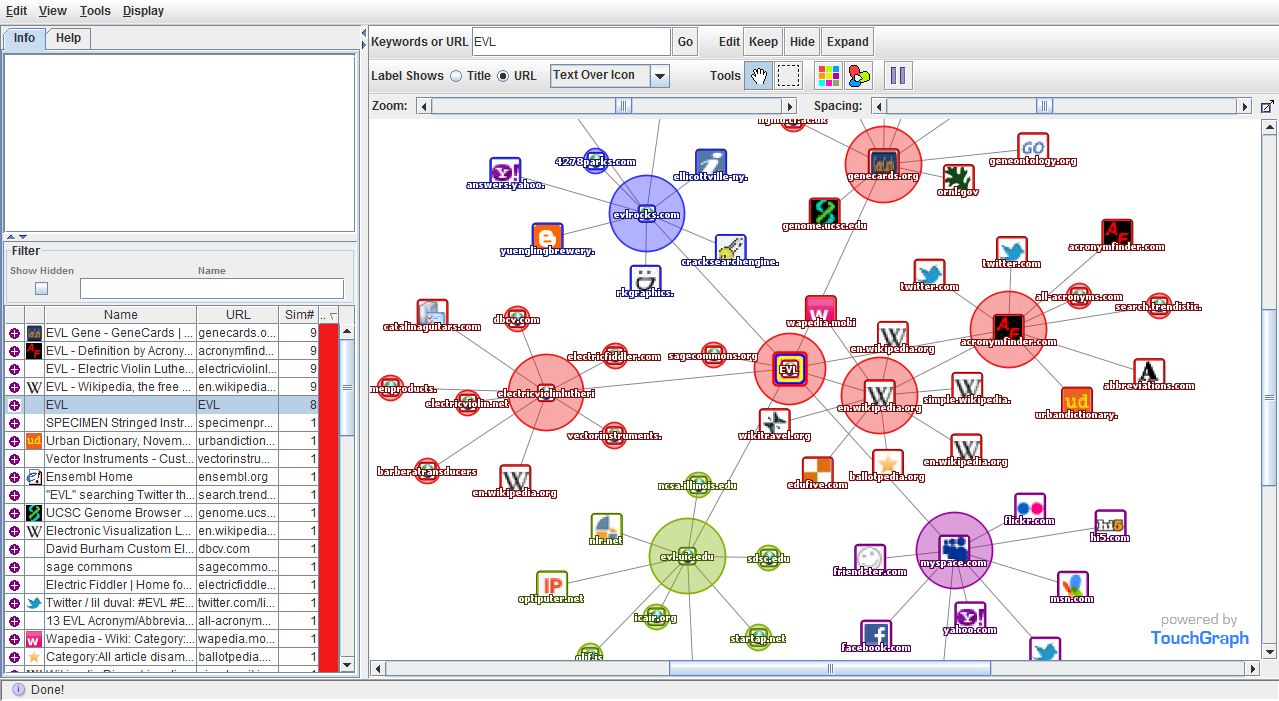Open the Text Over Icon dropdown
Screen dimensions: 1279x701
click(660, 76)
